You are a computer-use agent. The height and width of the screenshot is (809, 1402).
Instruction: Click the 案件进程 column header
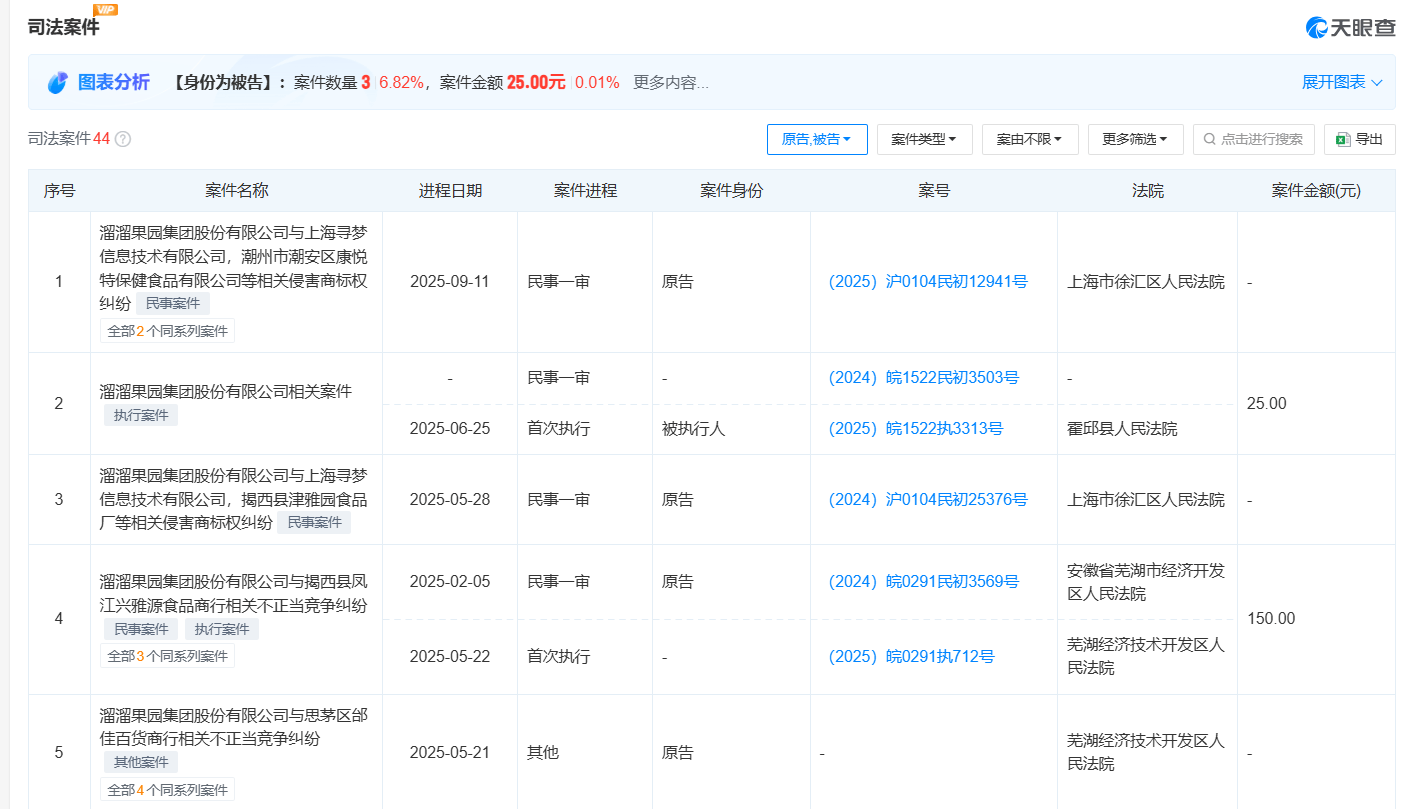(585, 191)
